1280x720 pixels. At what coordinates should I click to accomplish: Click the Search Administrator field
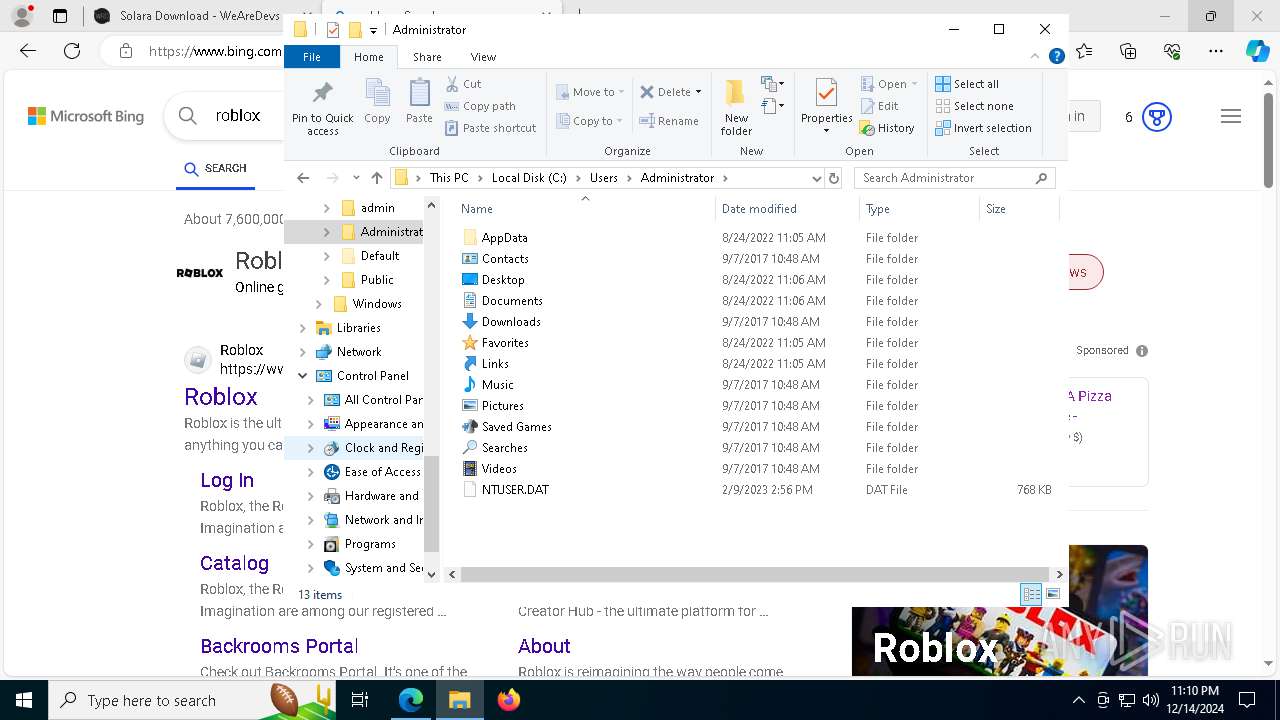tap(955, 178)
